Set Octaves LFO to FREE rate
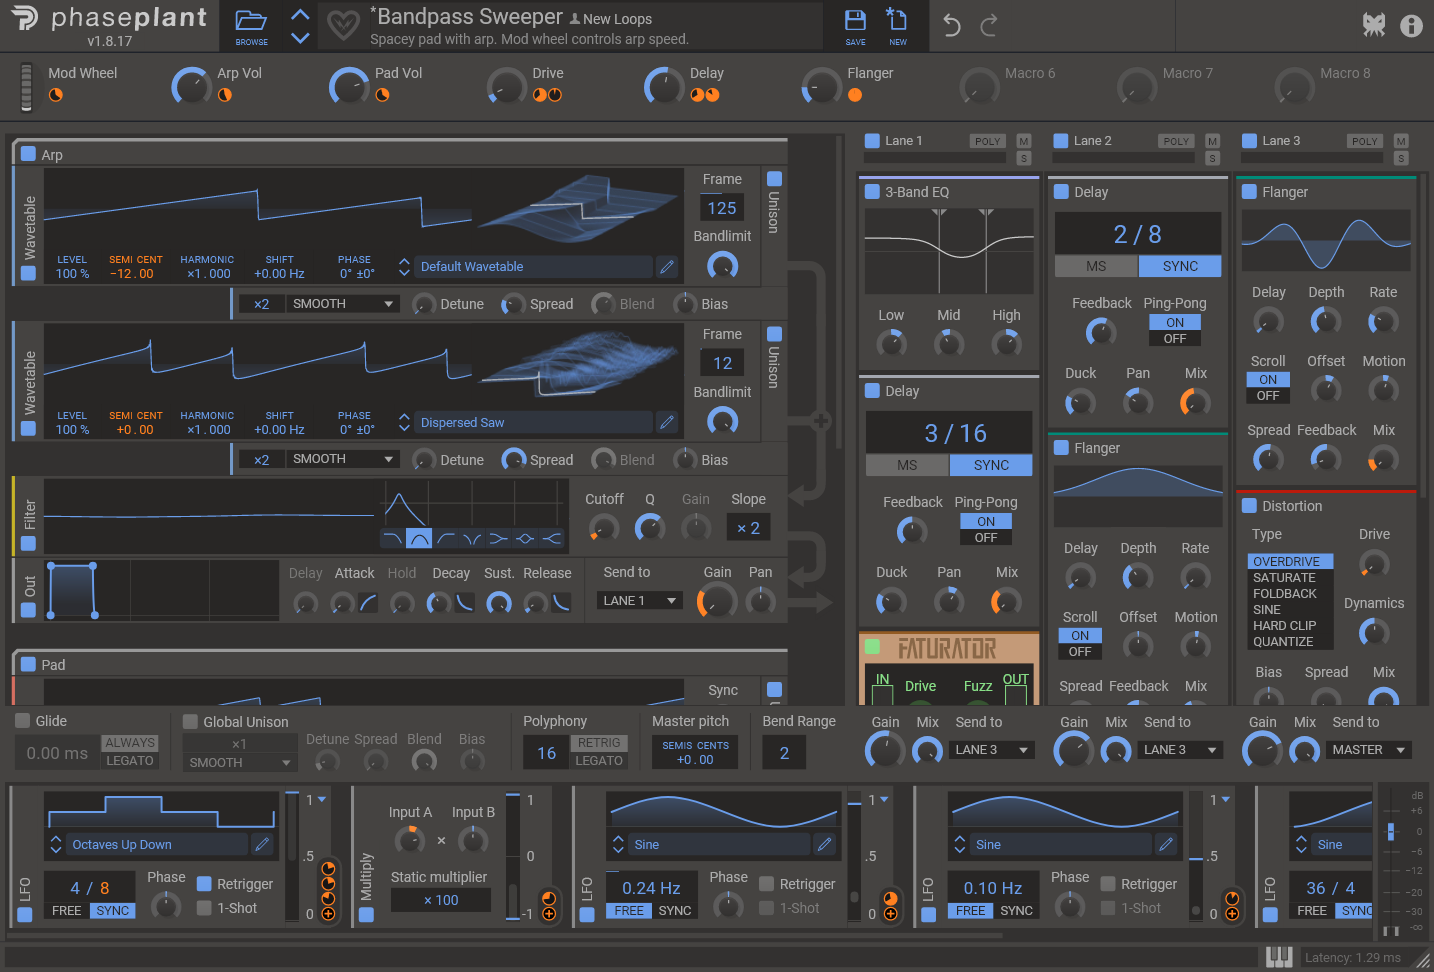Screen dimensions: 1434x972 (x=67, y=911)
